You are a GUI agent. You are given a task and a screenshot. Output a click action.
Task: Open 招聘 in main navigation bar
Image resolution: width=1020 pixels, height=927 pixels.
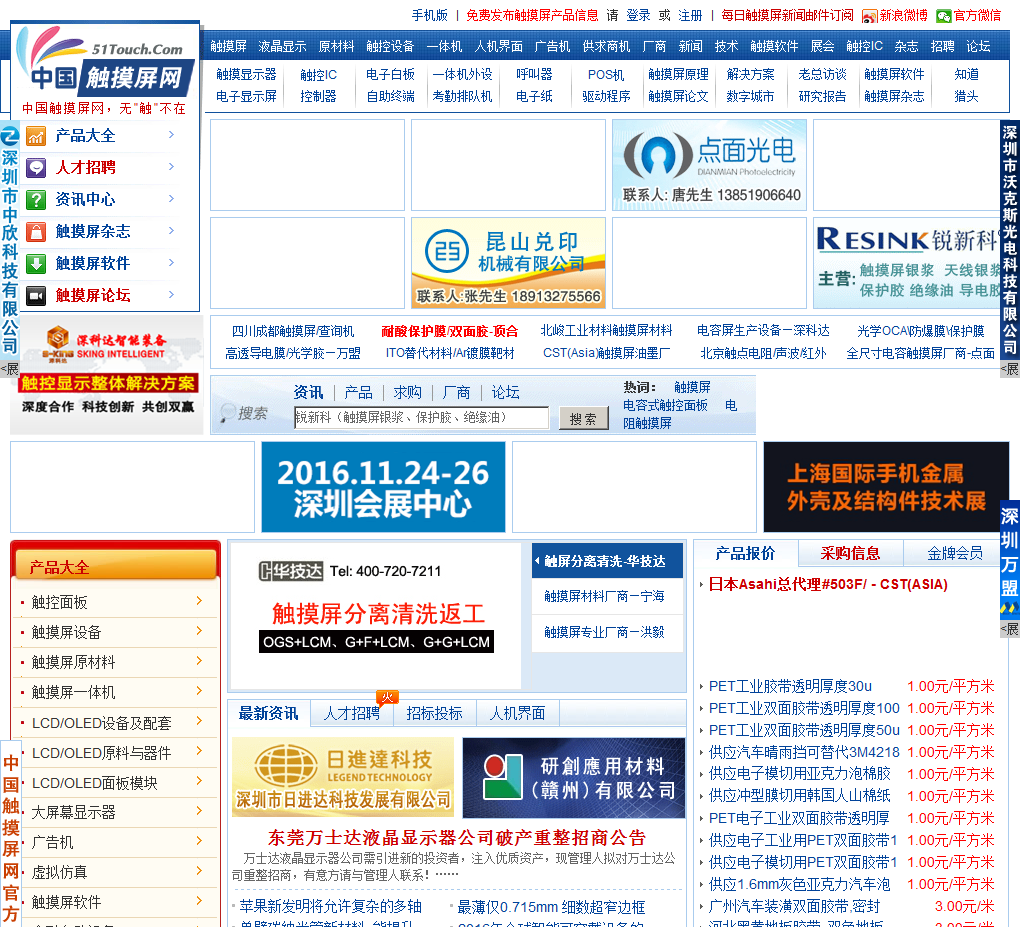pos(943,46)
